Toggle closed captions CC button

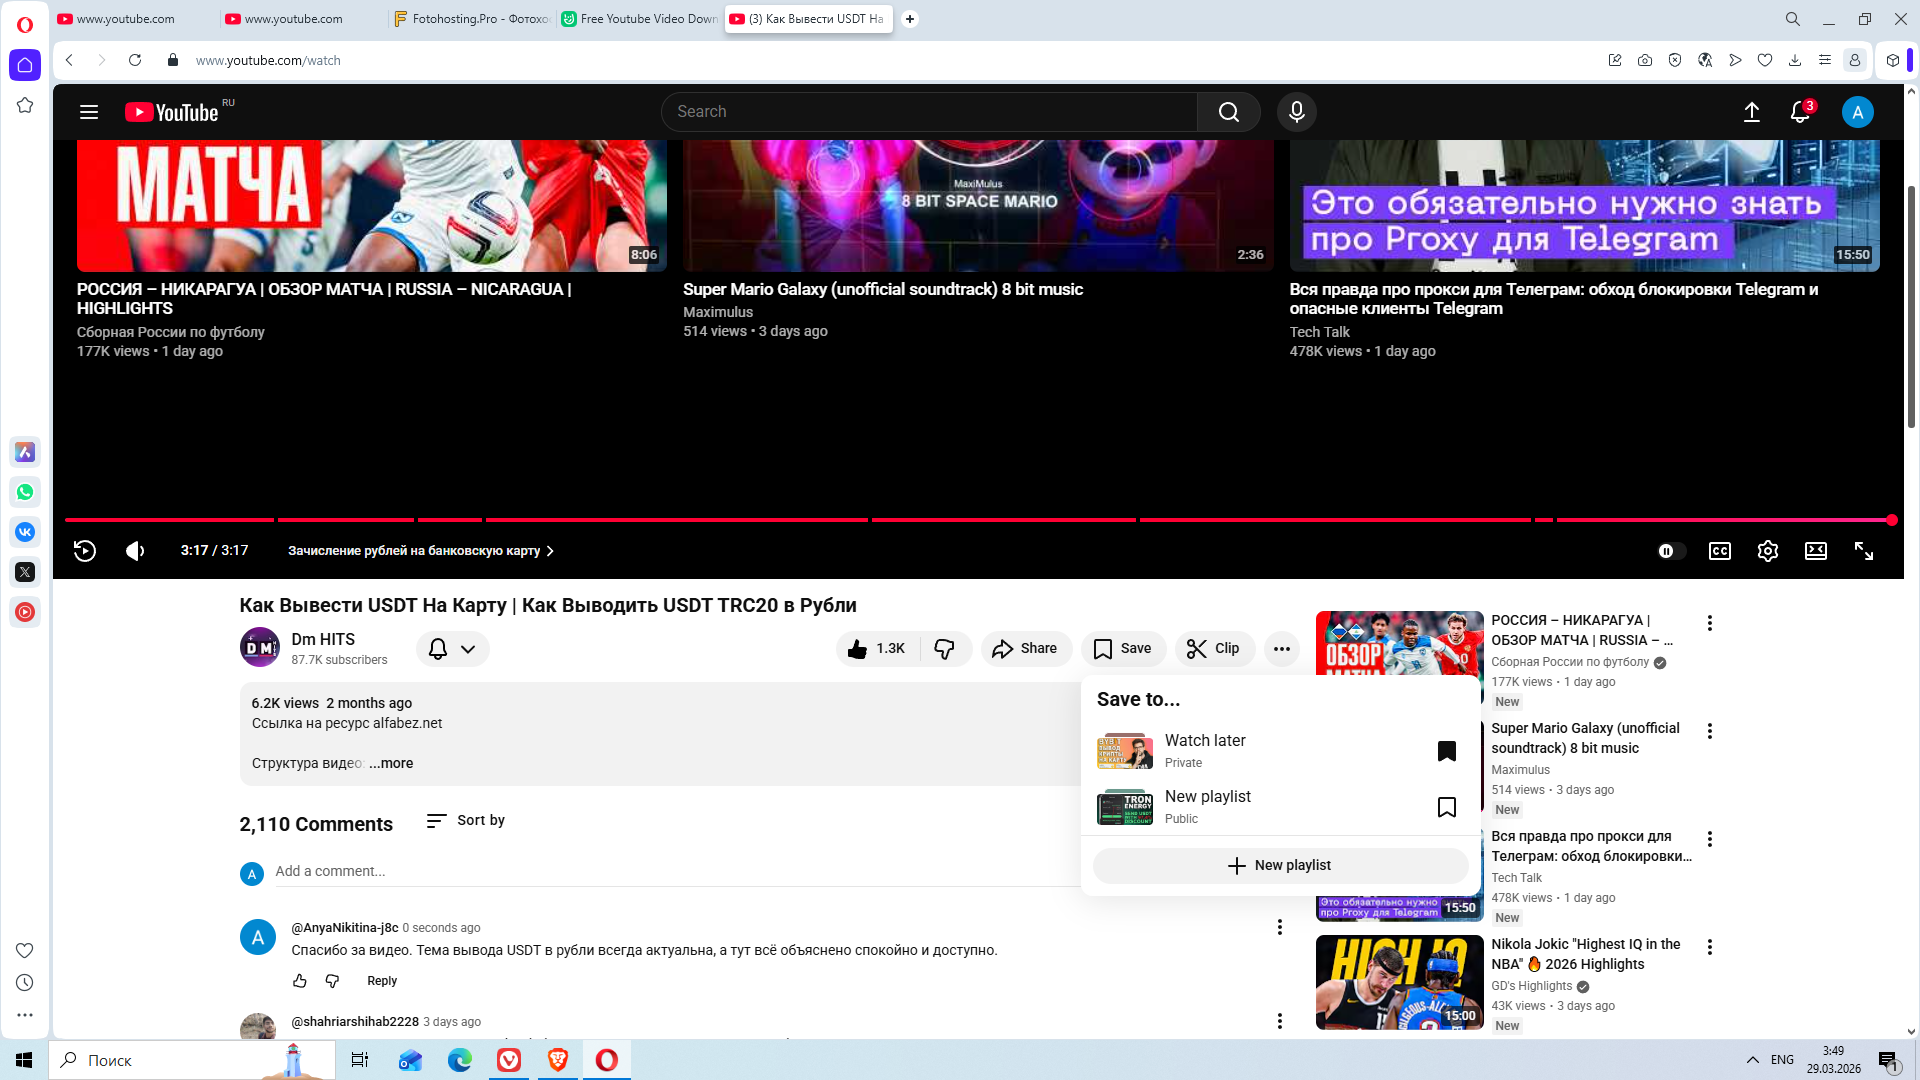click(x=1719, y=551)
